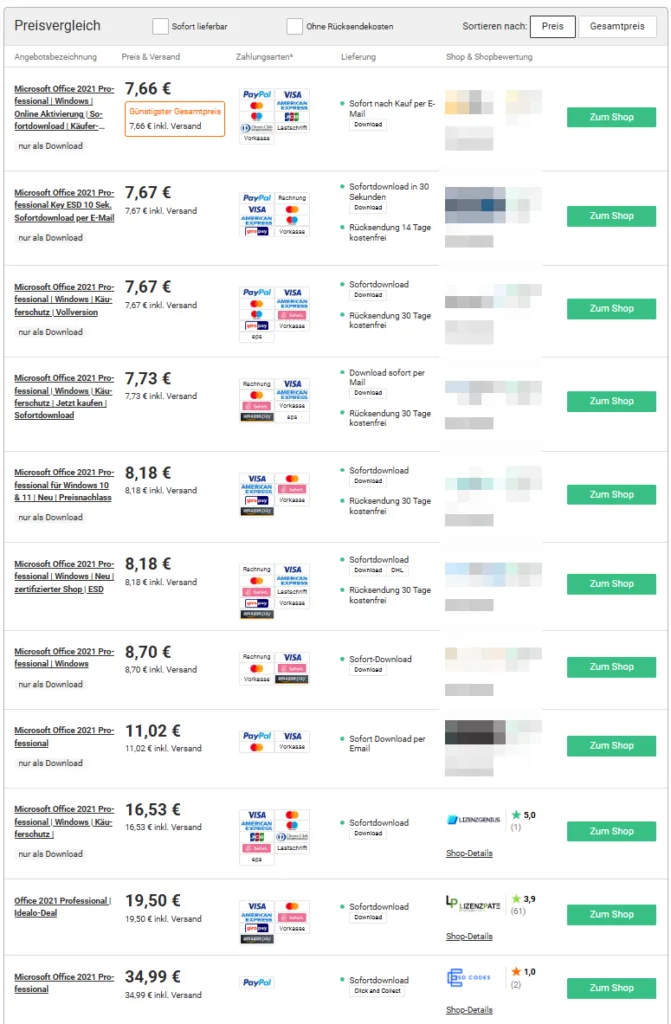Viewport: 671px width, 1024px height.
Task: Sort offers by 'Preis'
Action: click(552, 26)
